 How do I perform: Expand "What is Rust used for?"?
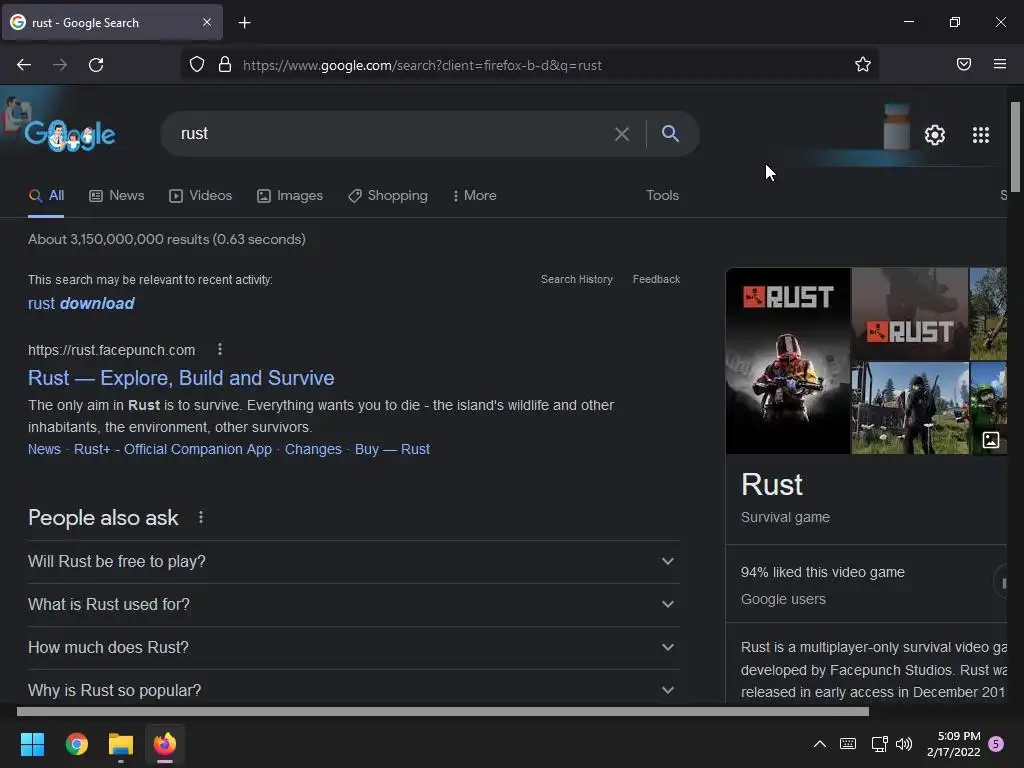click(354, 605)
